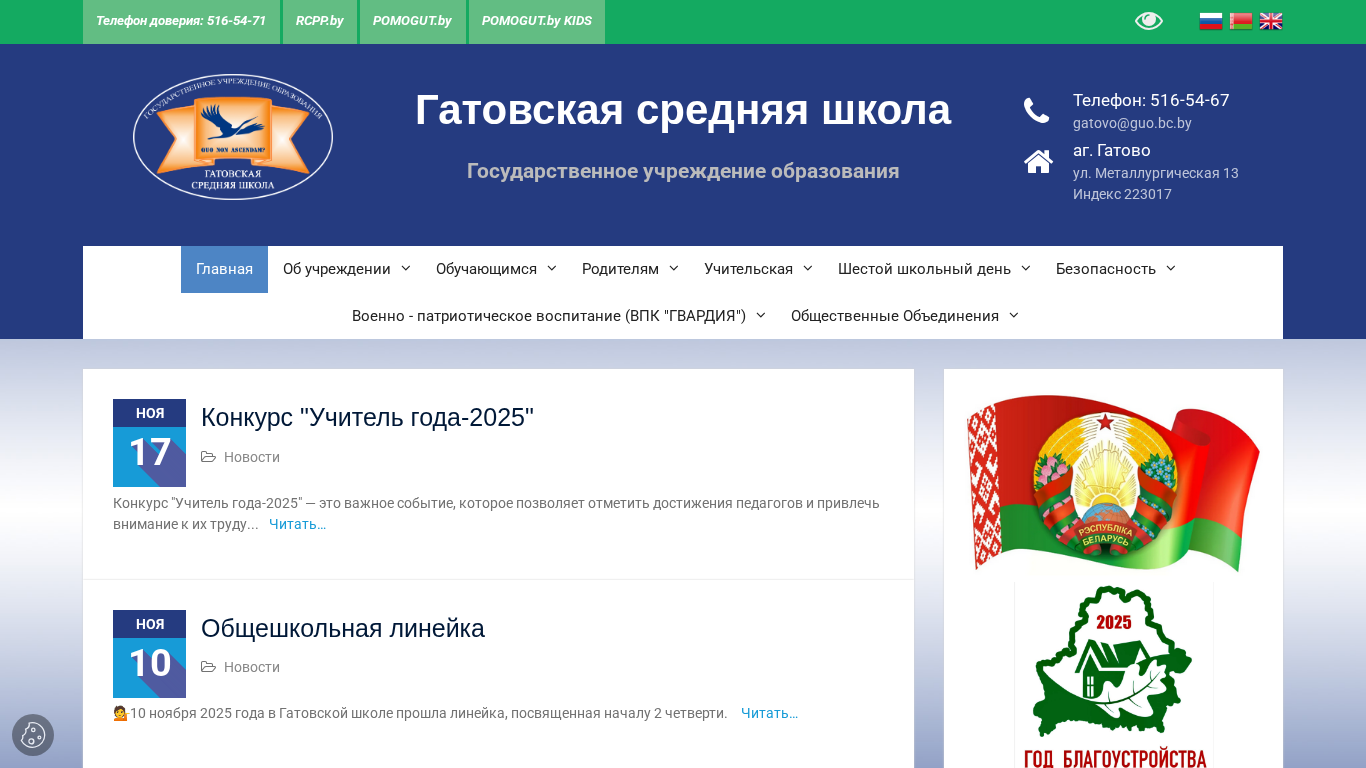The width and height of the screenshot is (1366, 768).
Task: Click the home address icon
Action: (x=1038, y=161)
